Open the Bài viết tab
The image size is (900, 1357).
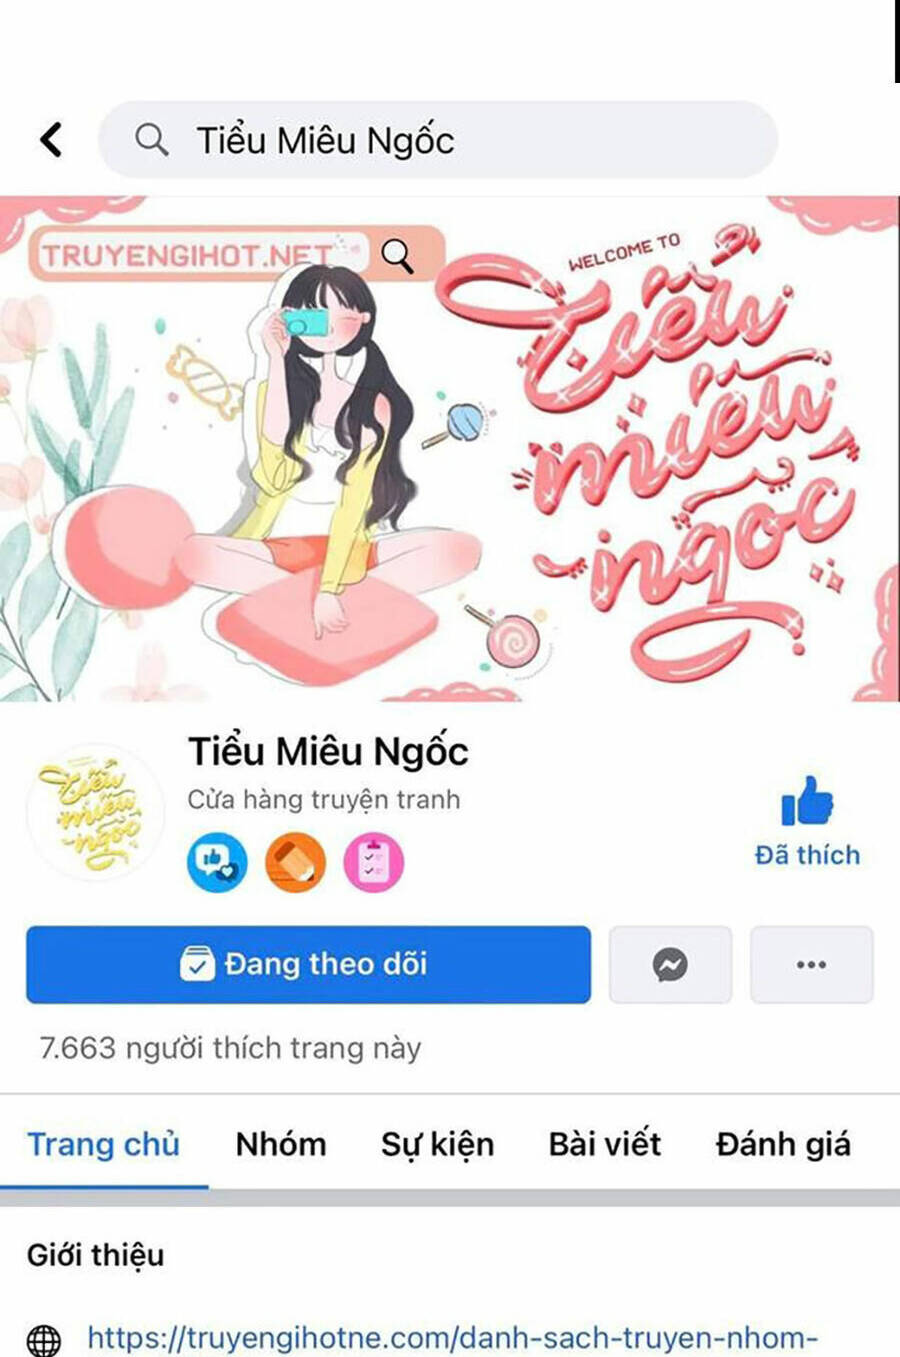pos(604,1143)
